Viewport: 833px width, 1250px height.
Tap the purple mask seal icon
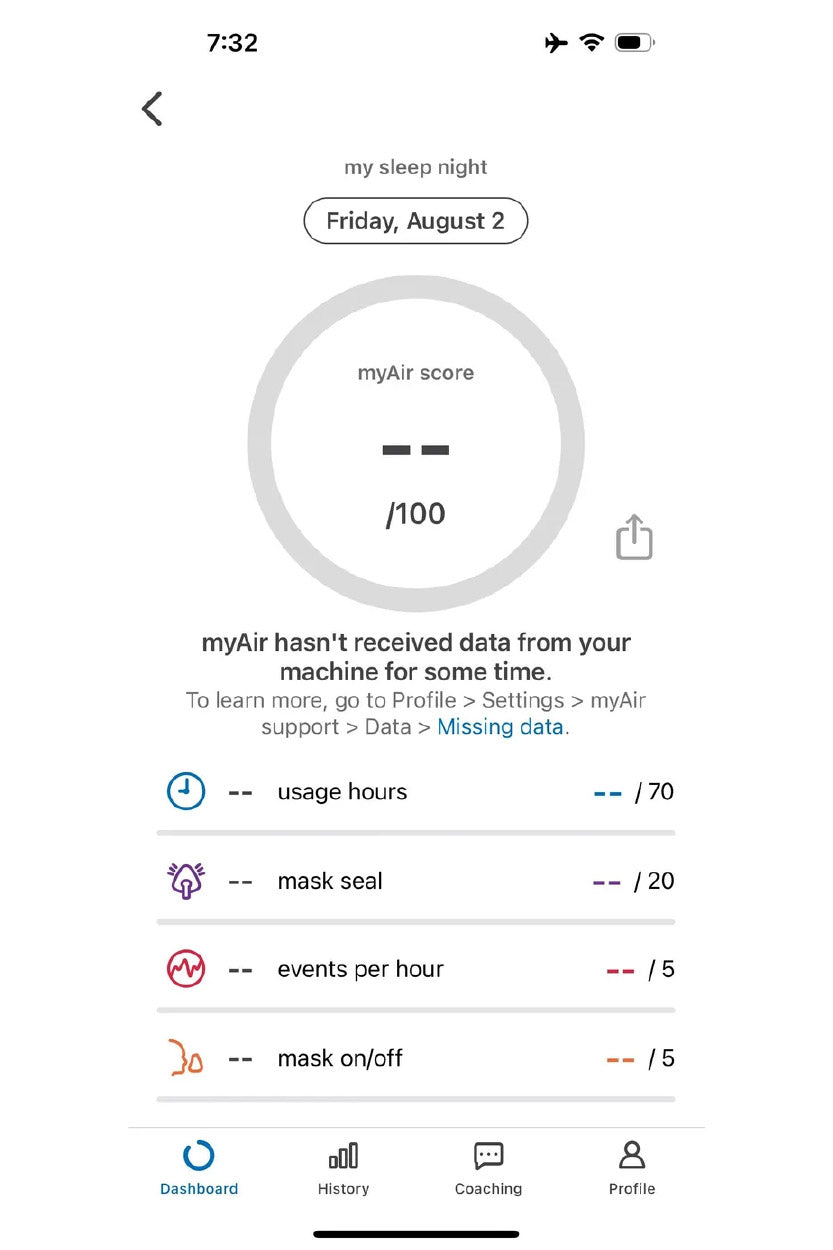(x=186, y=881)
